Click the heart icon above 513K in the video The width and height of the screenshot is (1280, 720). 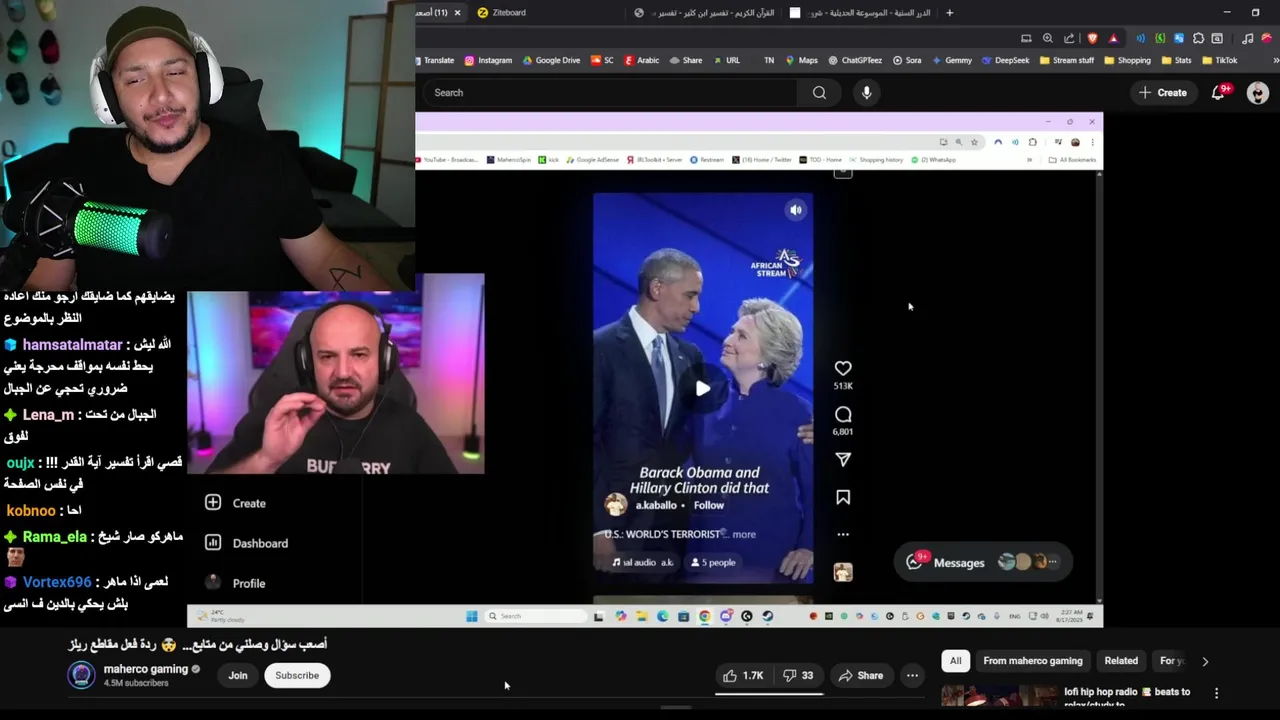(843, 368)
